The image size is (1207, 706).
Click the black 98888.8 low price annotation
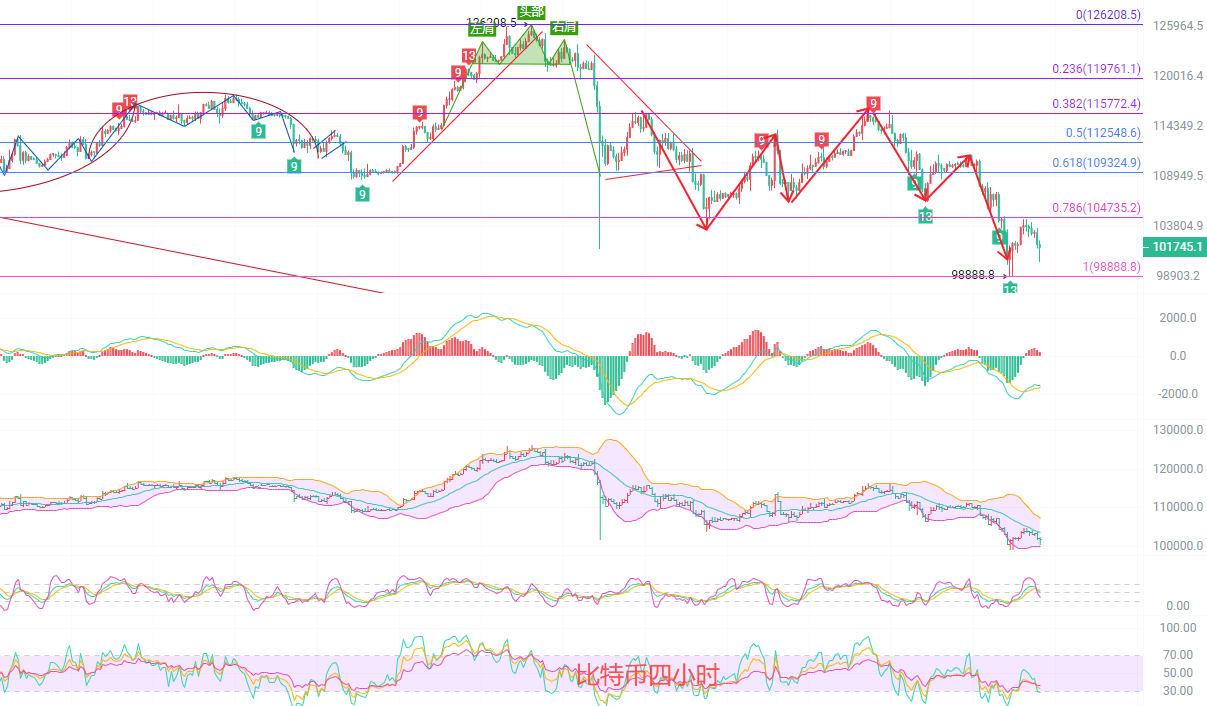click(978, 274)
